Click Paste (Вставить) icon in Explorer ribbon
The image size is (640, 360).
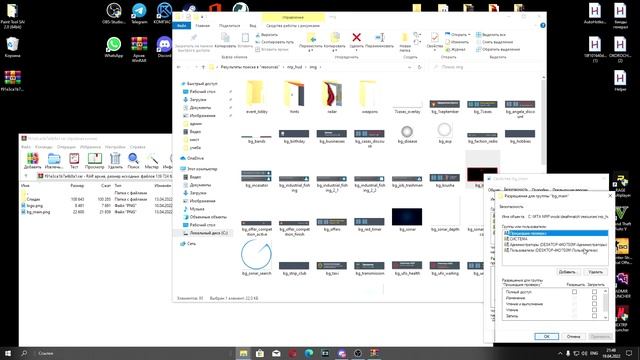[x=245, y=38]
